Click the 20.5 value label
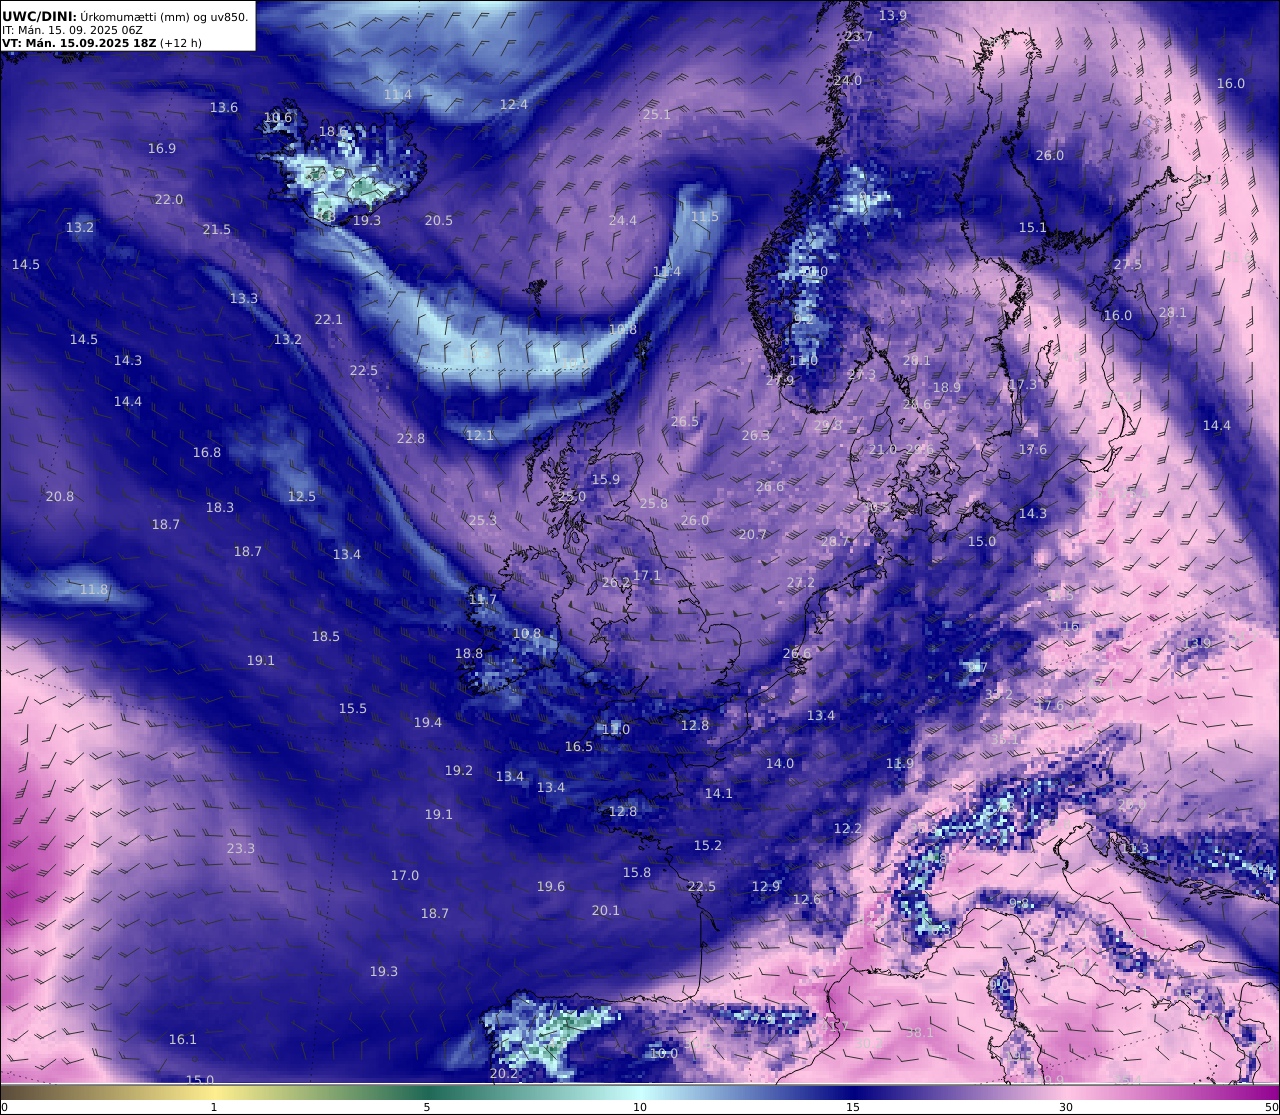Viewport: 1280px width, 1115px height. pyautogui.click(x=438, y=220)
